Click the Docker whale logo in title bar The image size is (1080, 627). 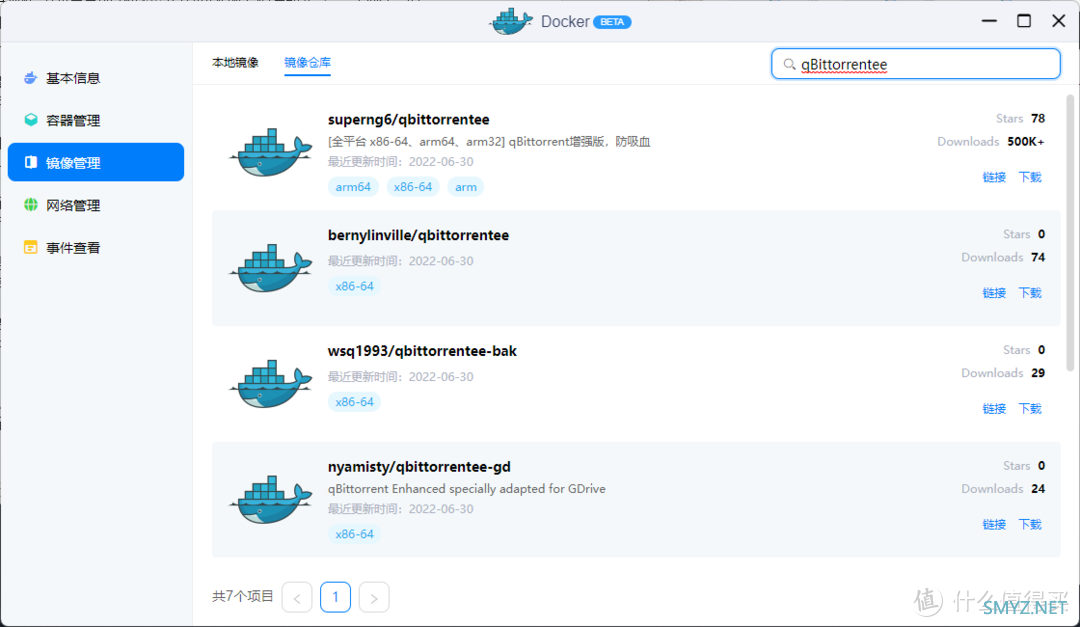point(511,21)
